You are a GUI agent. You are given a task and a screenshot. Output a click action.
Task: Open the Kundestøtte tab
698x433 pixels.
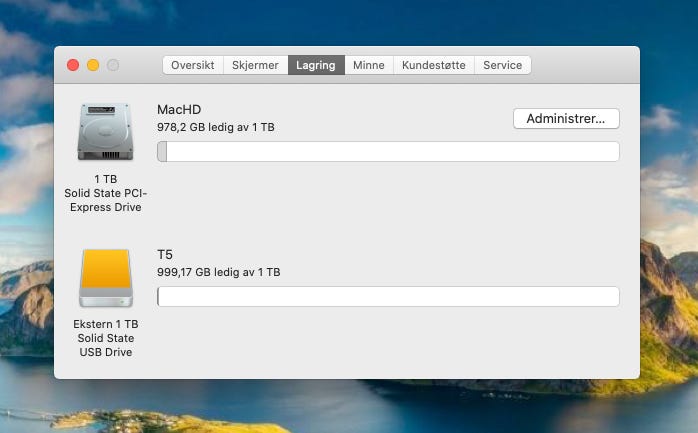(434, 65)
